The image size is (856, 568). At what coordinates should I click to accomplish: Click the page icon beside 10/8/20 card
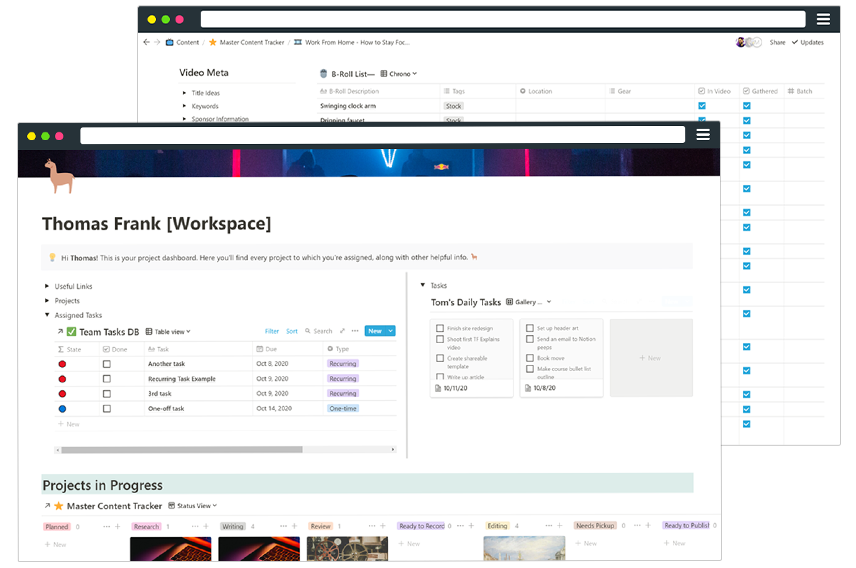coord(528,388)
